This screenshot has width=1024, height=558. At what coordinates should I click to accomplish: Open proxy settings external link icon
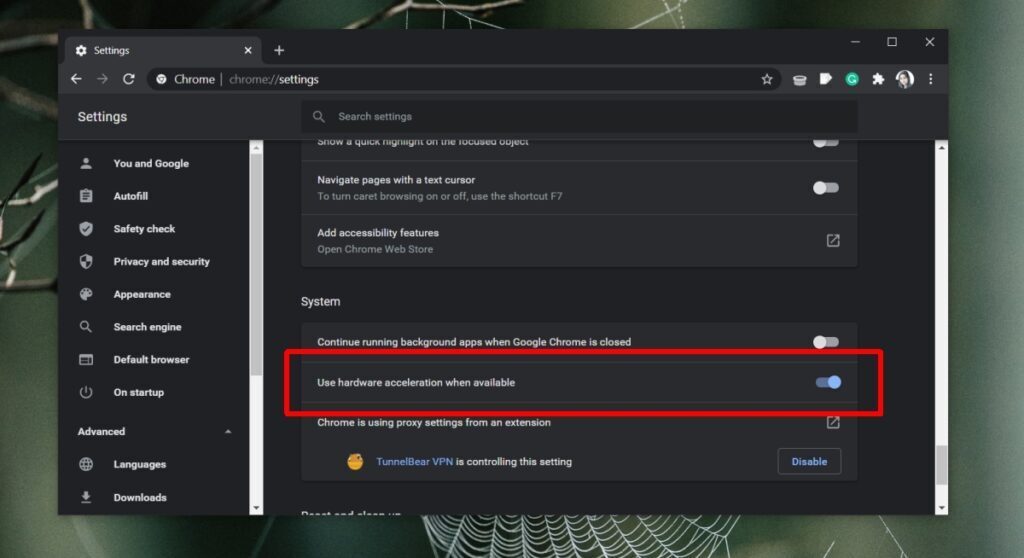click(833, 422)
